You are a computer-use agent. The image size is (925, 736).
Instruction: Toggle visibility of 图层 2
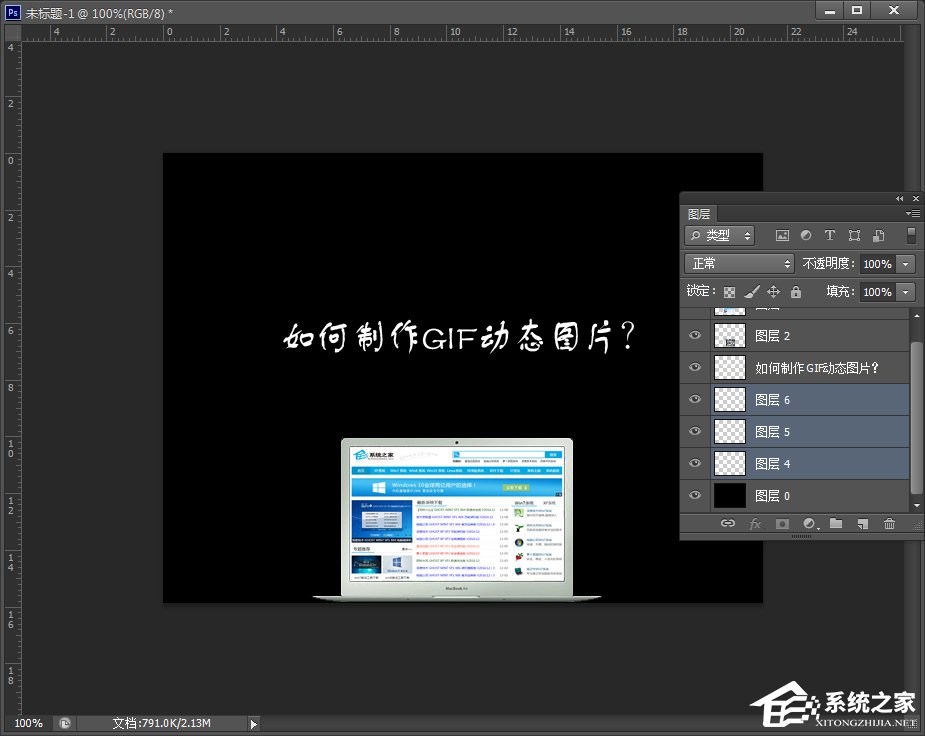pos(694,335)
